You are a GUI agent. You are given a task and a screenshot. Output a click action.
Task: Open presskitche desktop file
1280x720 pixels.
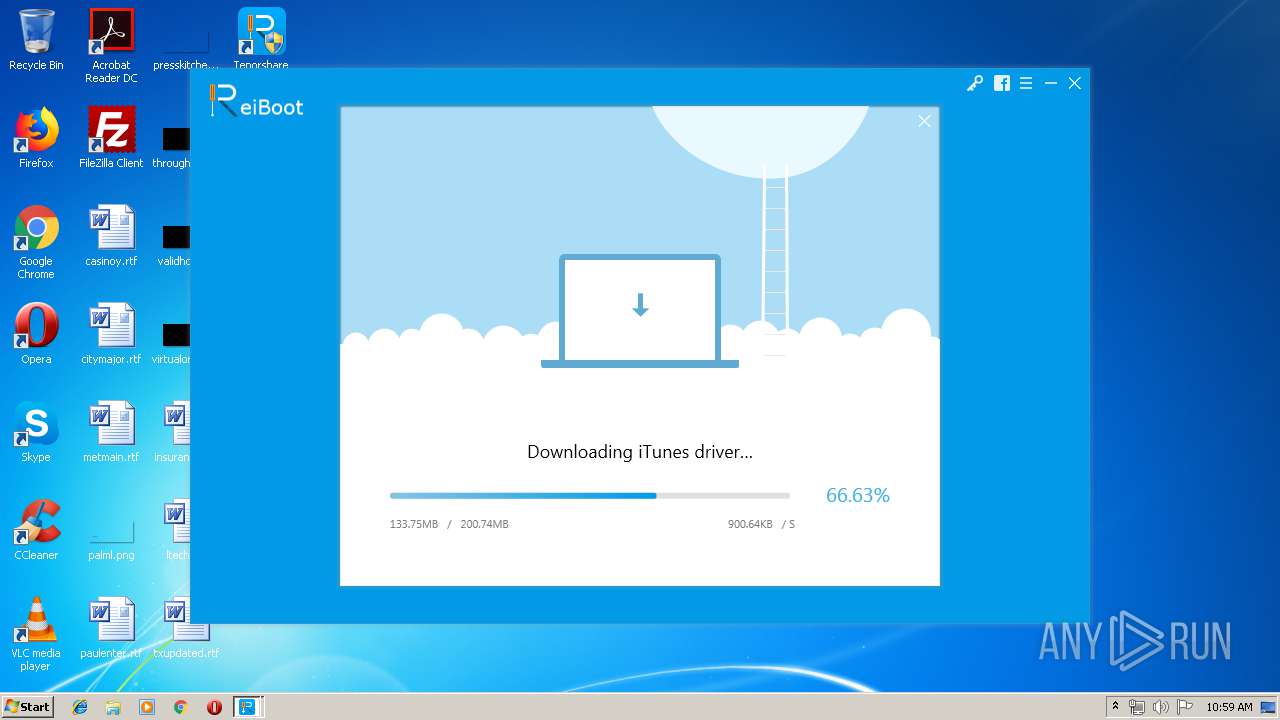click(186, 52)
